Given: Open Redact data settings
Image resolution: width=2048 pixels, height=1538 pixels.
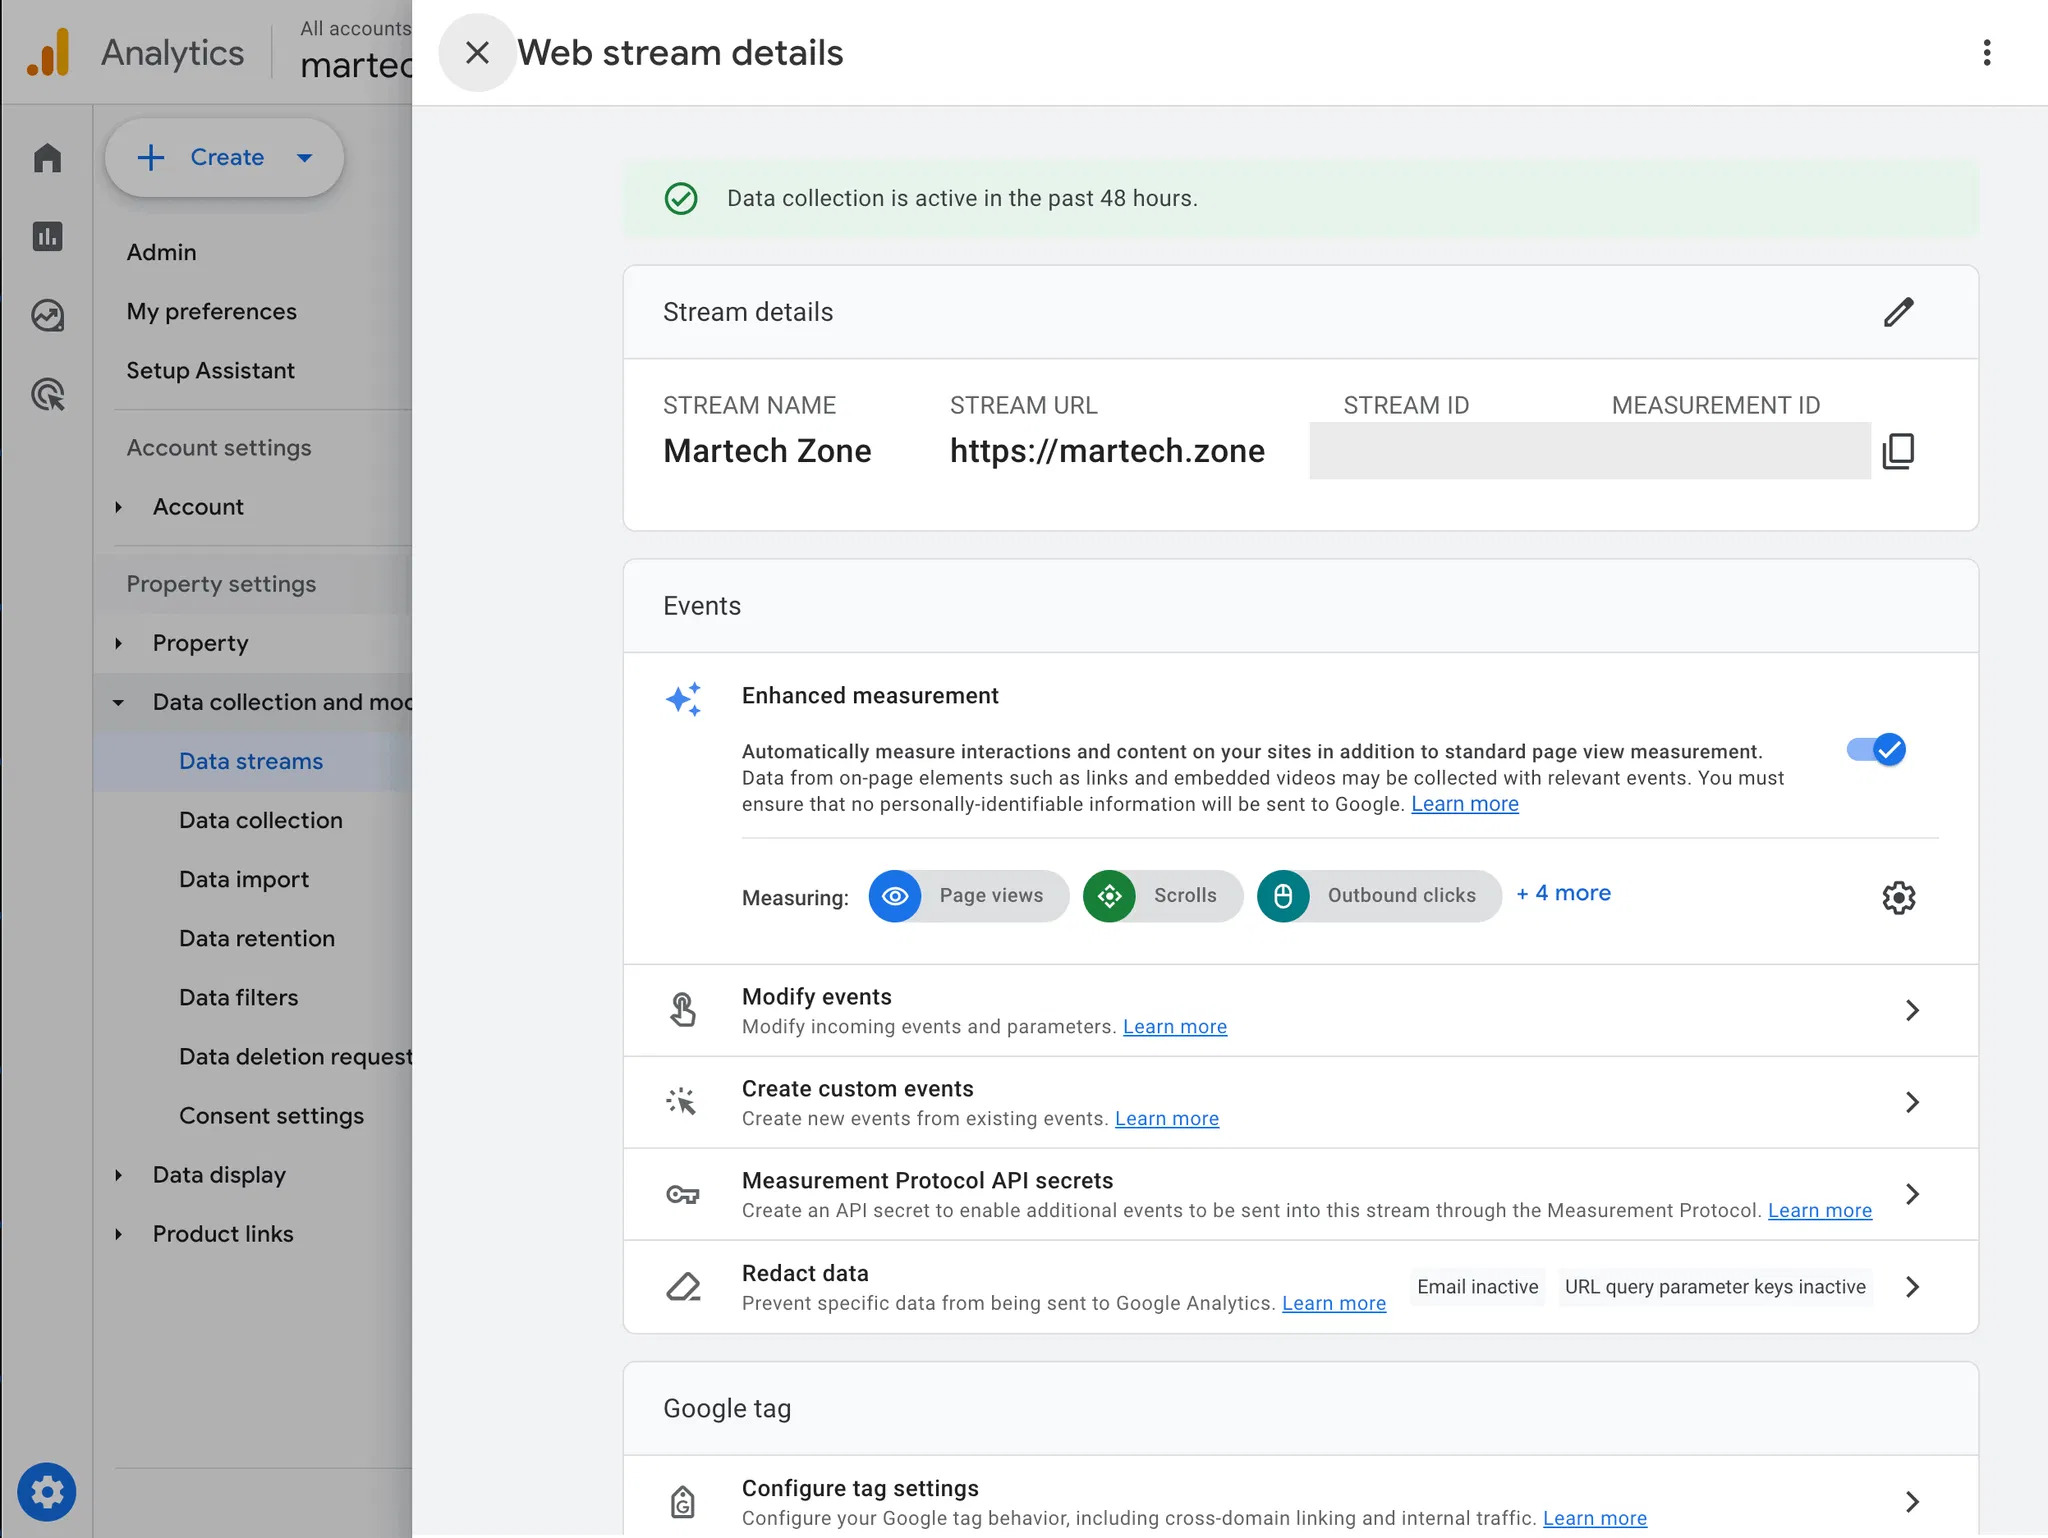Looking at the screenshot, I should (x=1300, y=1287).
